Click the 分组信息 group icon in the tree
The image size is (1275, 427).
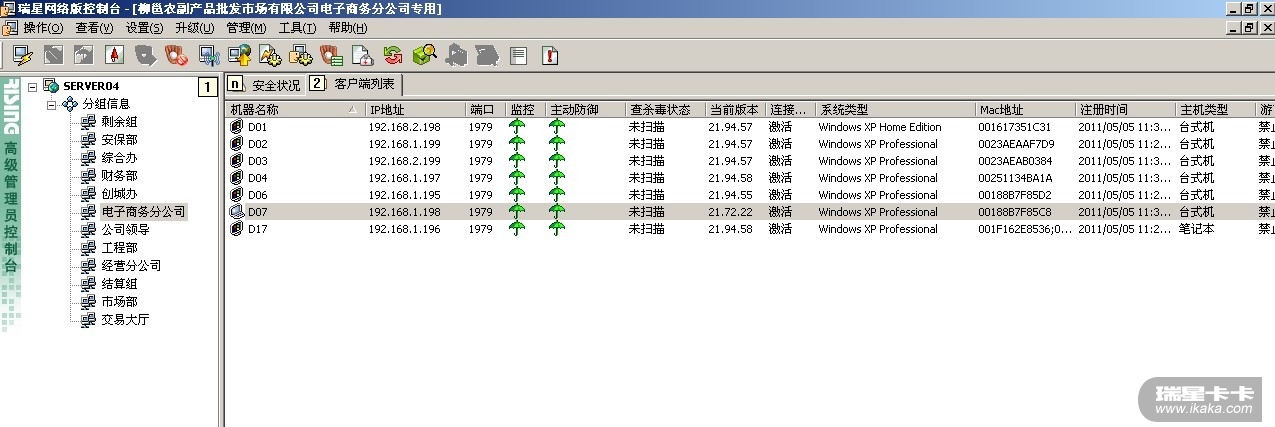point(70,104)
